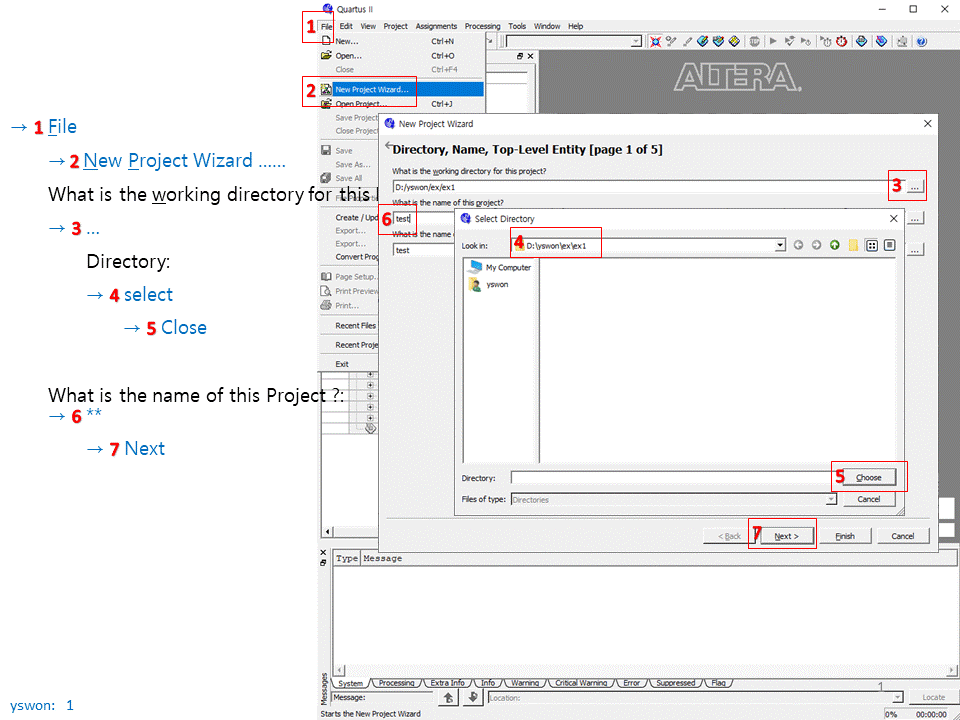Open the Files of type dropdown
The width and height of the screenshot is (960, 720).
(x=831, y=500)
